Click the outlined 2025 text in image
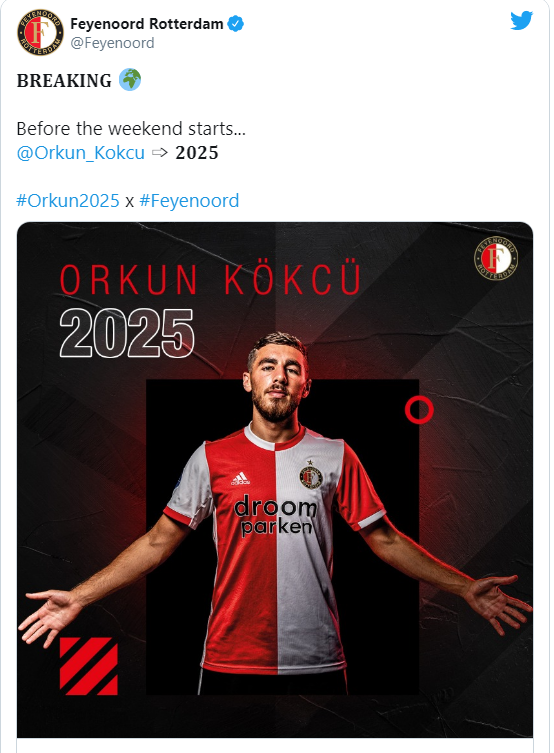 [127, 333]
